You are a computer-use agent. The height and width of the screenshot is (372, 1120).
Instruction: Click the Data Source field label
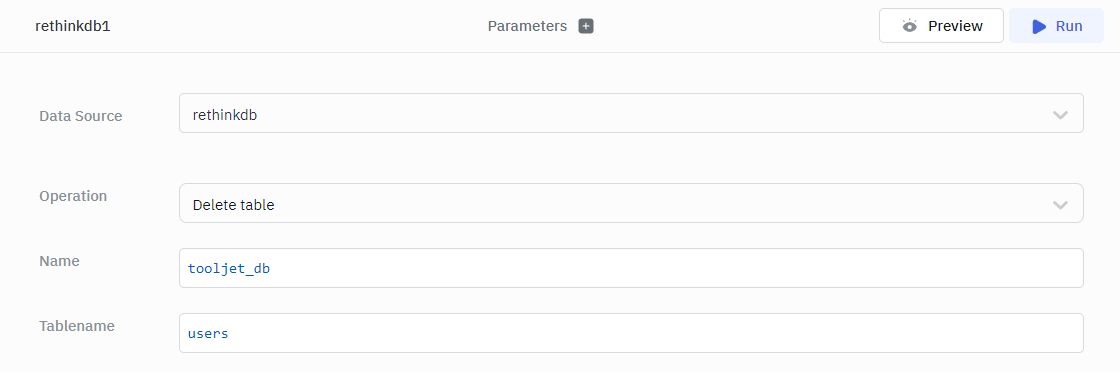(x=81, y=116)
